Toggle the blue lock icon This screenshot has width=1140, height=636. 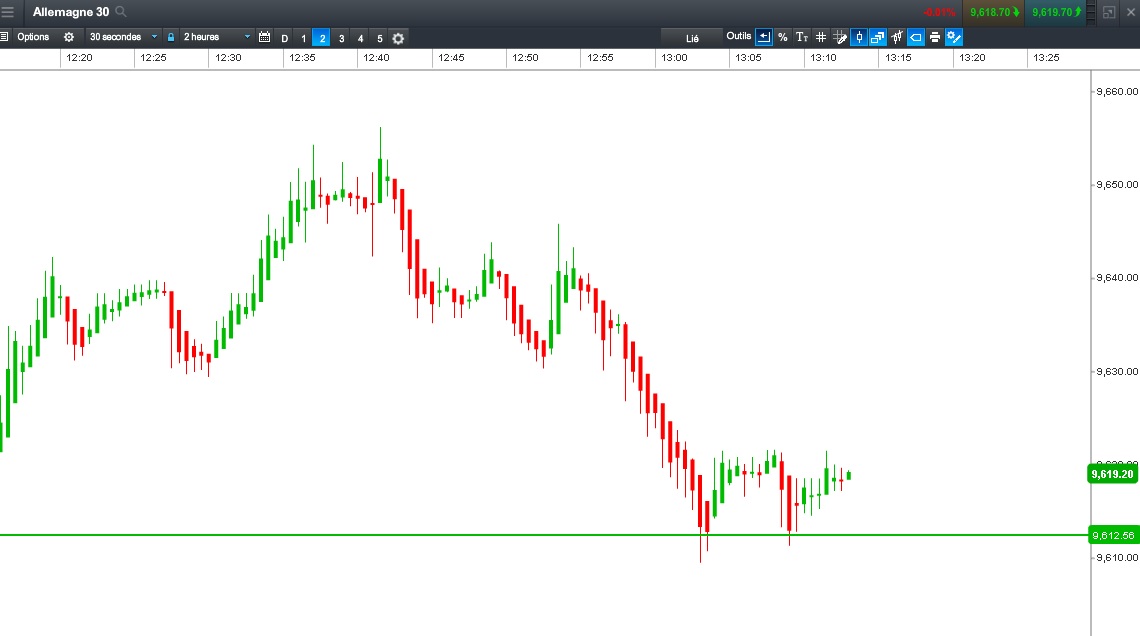[x=171, y=37]
